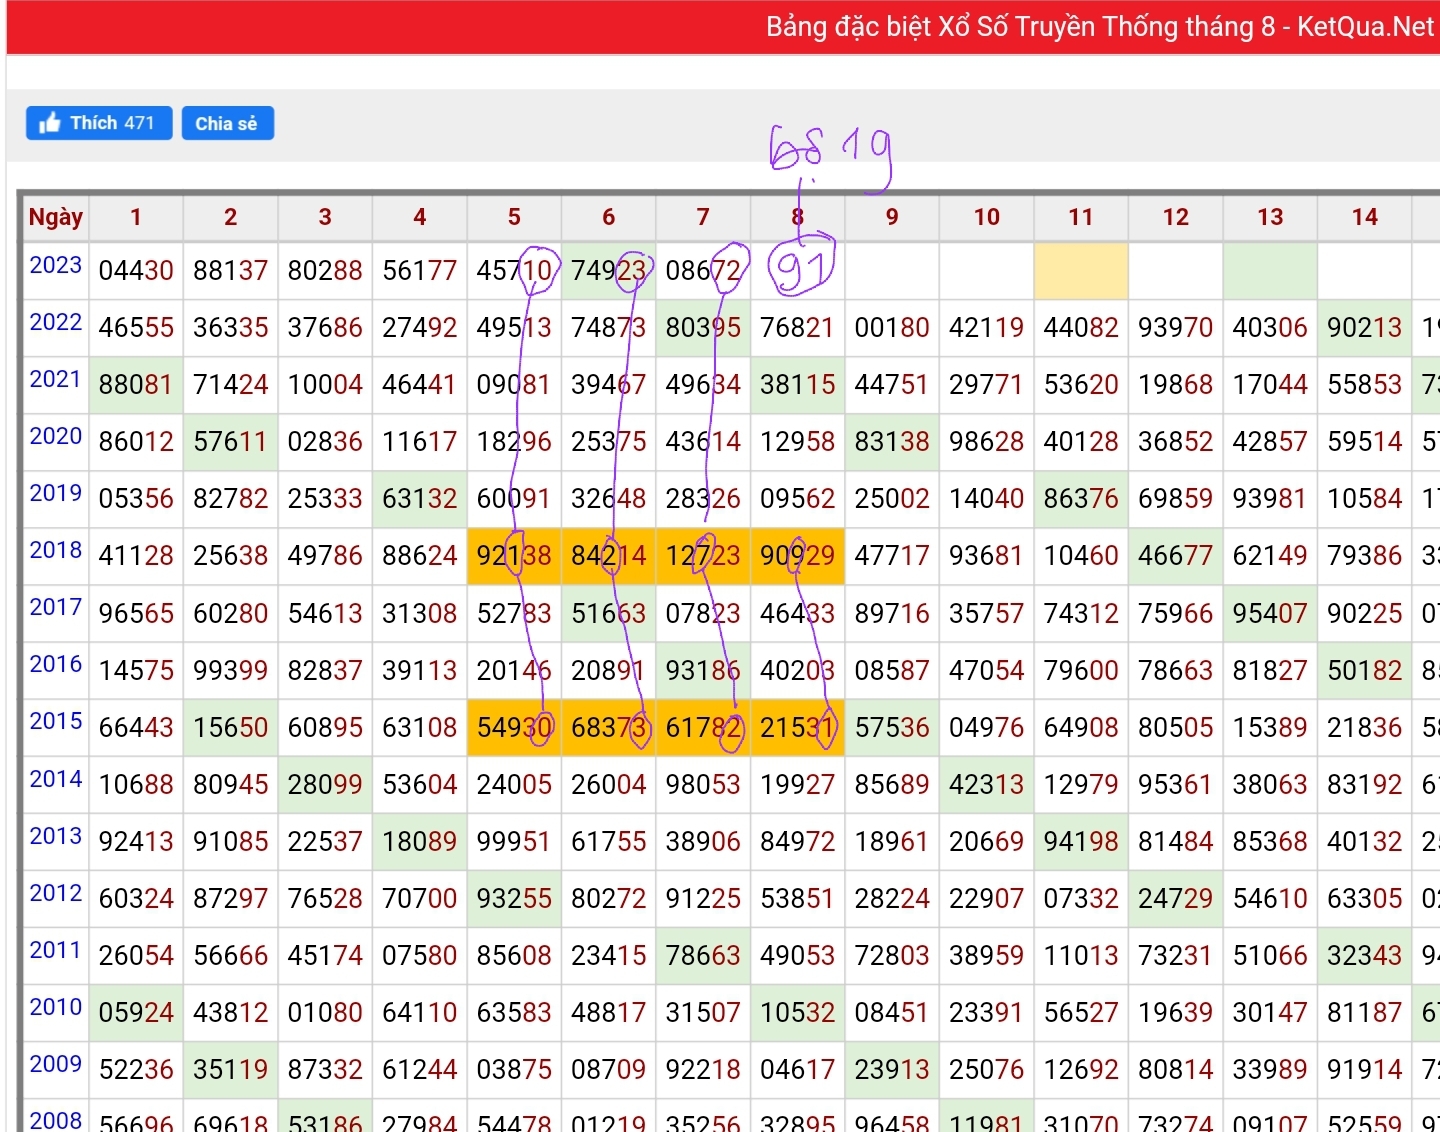The width and height of the screenshot is (1440, 1132).
Task: Click the empty green cell under column 13
Action: 1270,270
